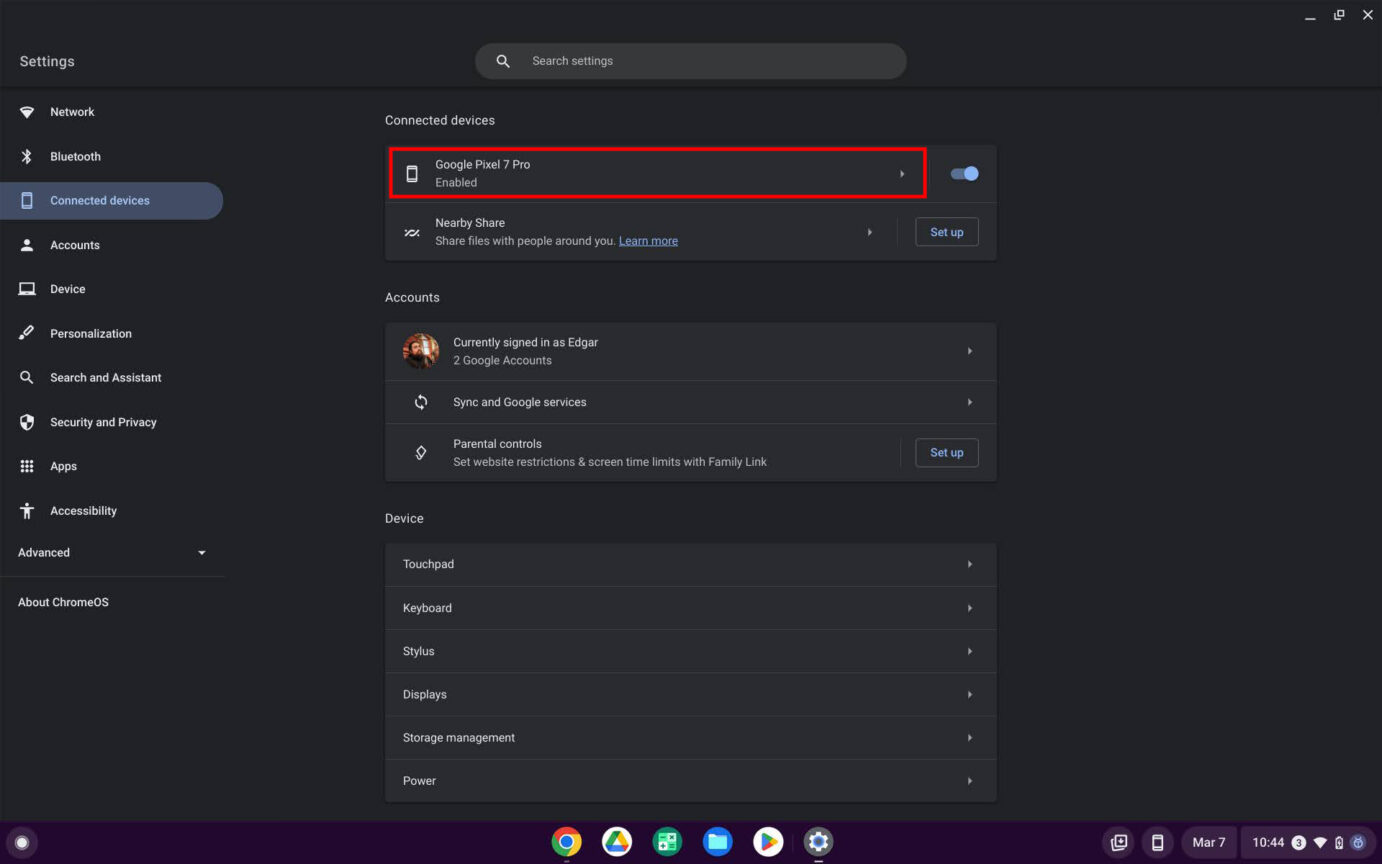Launch Google Drive from the shelf
Screen dimensions: 1382x864
617,842
